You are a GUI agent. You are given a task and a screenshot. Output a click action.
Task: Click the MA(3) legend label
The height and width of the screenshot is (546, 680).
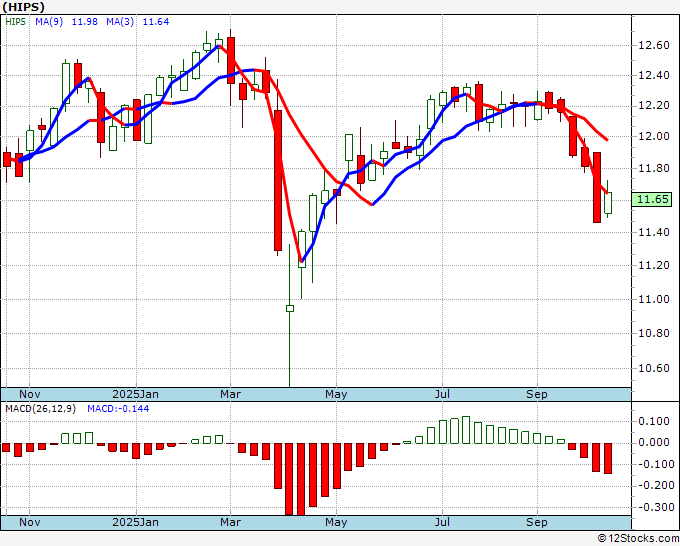pos(120,22)
